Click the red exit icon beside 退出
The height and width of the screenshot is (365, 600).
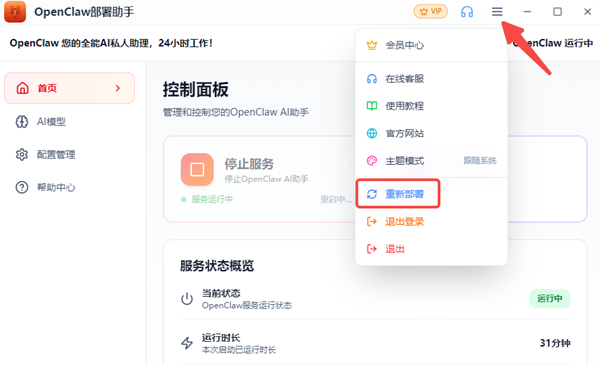pyautogui.click(x=372, y=249)
